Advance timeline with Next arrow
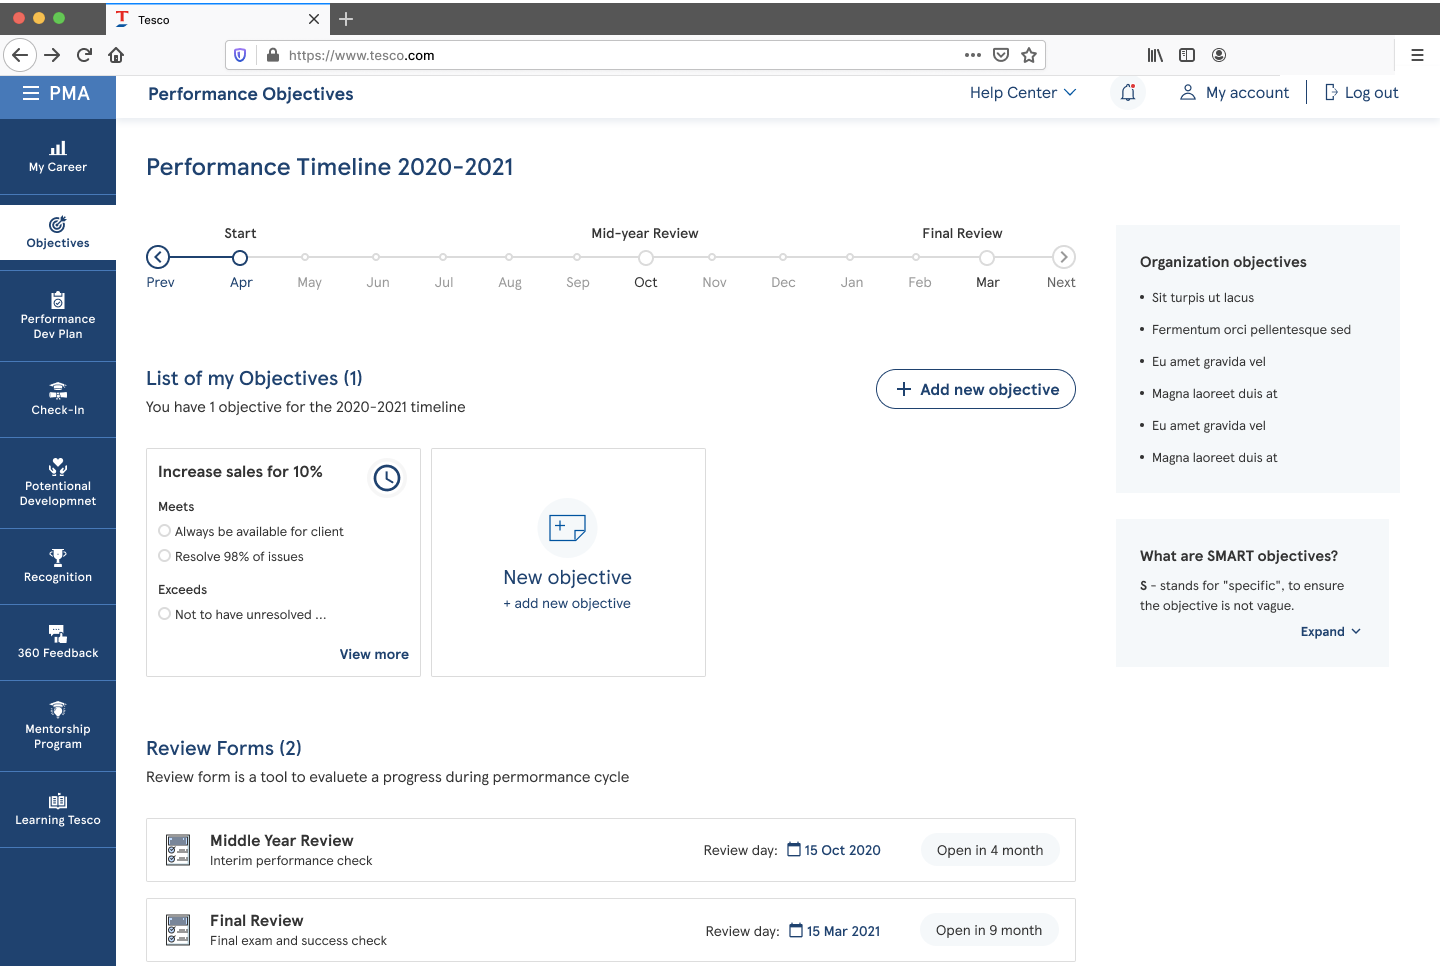 [1064, 257]
